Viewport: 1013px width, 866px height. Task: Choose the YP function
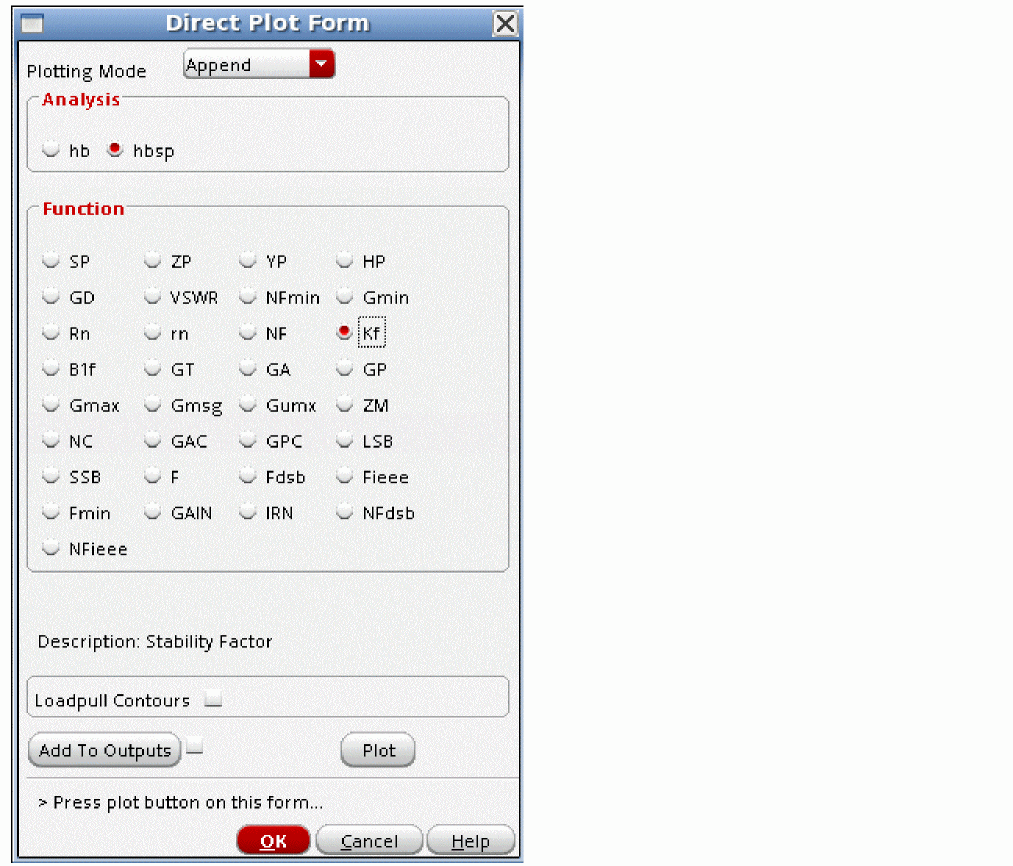[x=247, y=260]
